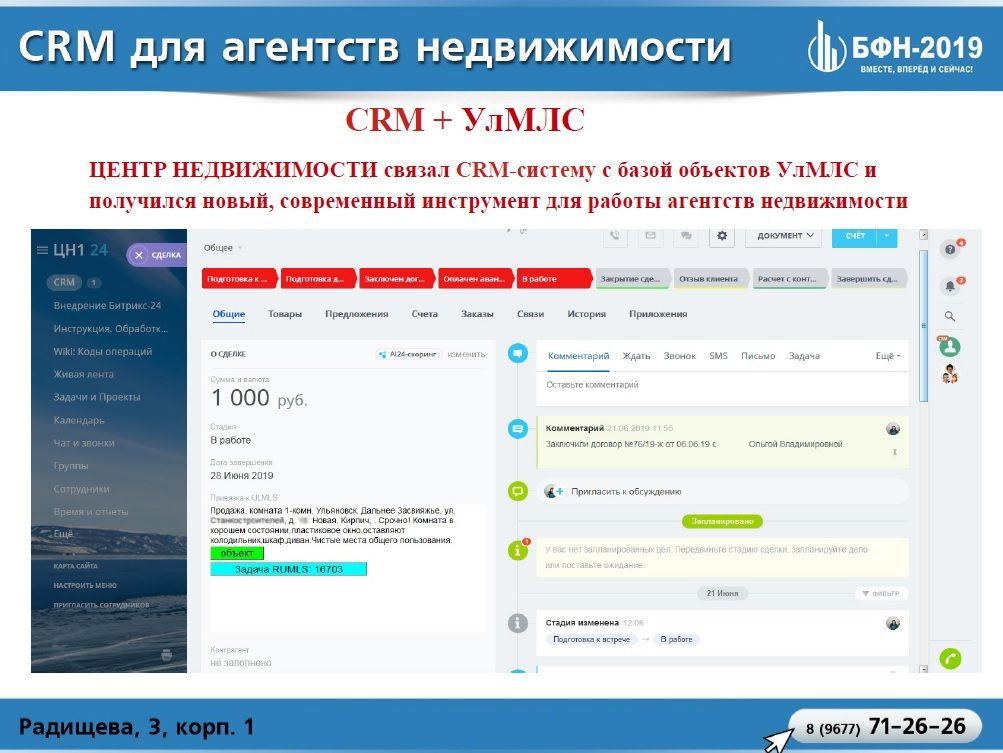The height and width of the screenshot is (753, 1003).
Task: Expand the arrow next to СЧЁТ
Action: (x=887, y=236)
